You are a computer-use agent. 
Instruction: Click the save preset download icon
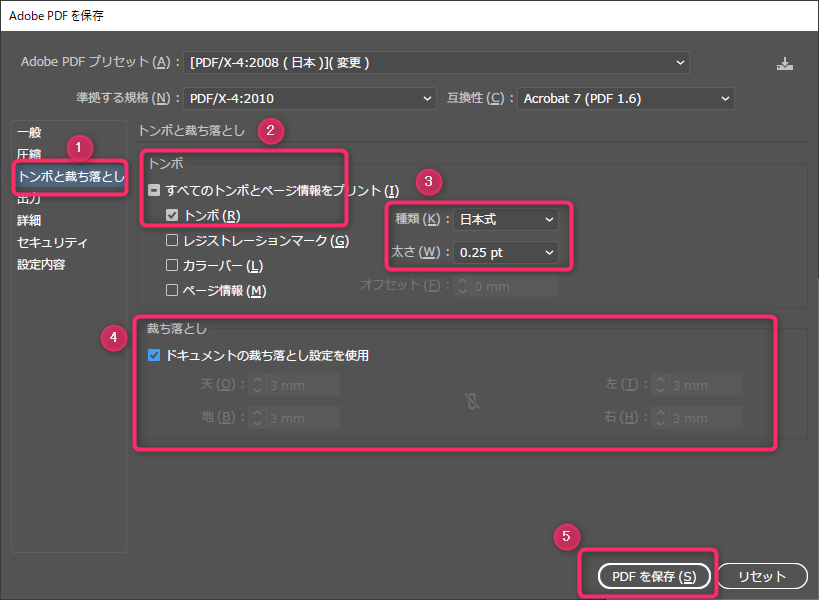(x=785, y=62)
